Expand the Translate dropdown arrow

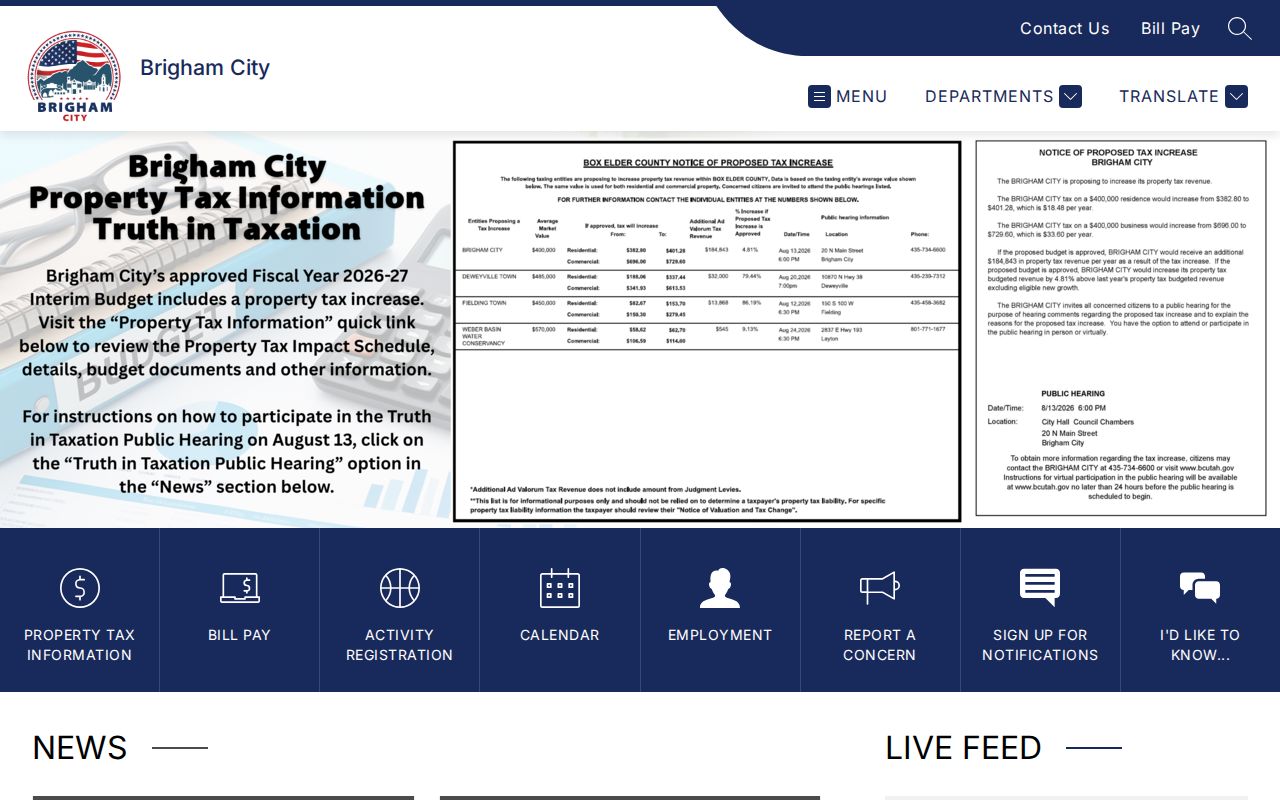tap(1236, 96)
